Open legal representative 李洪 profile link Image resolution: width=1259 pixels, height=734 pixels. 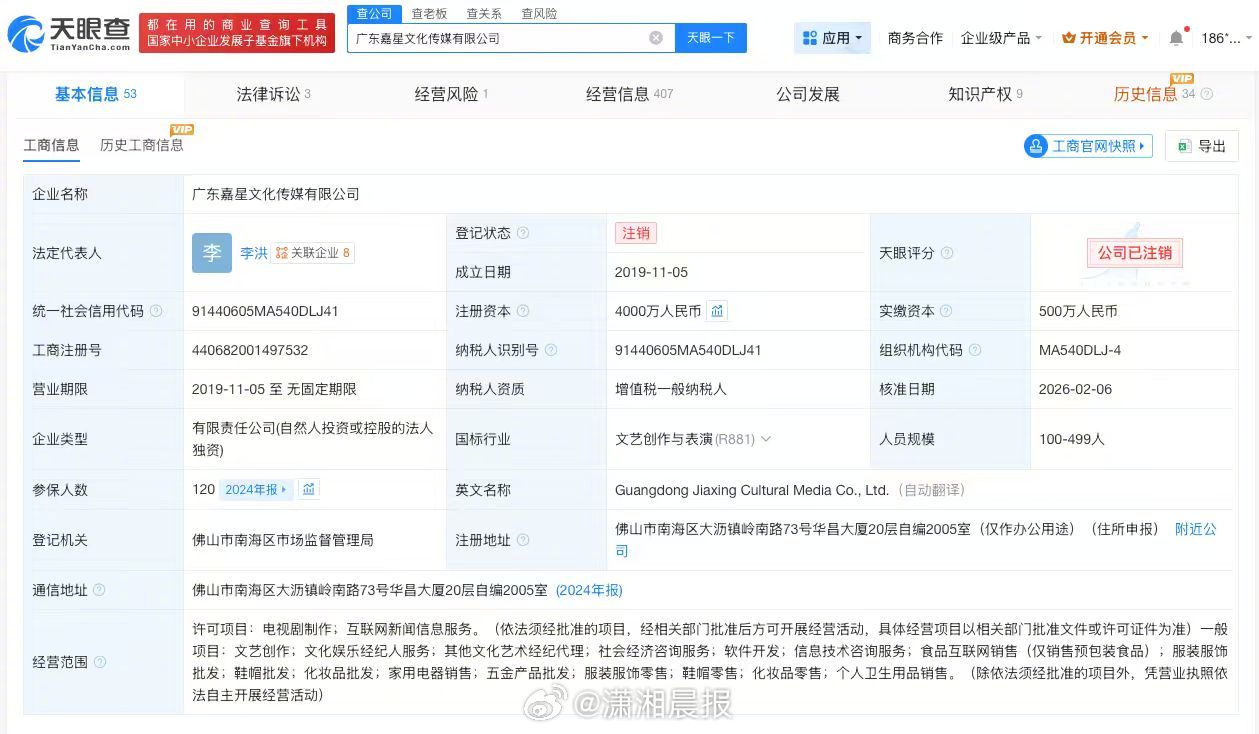253,253
